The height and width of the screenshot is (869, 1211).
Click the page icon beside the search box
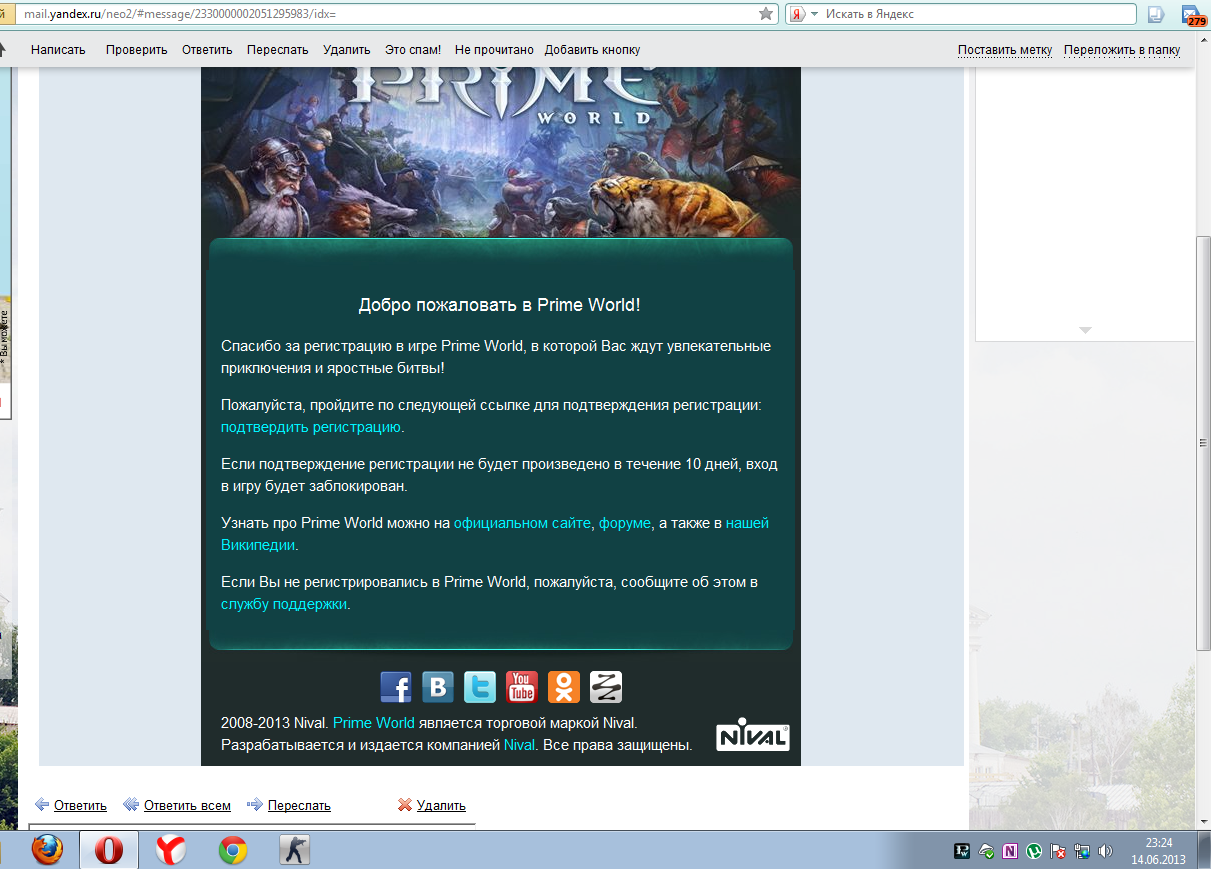pyautogui.click(x=1156, y=14)
